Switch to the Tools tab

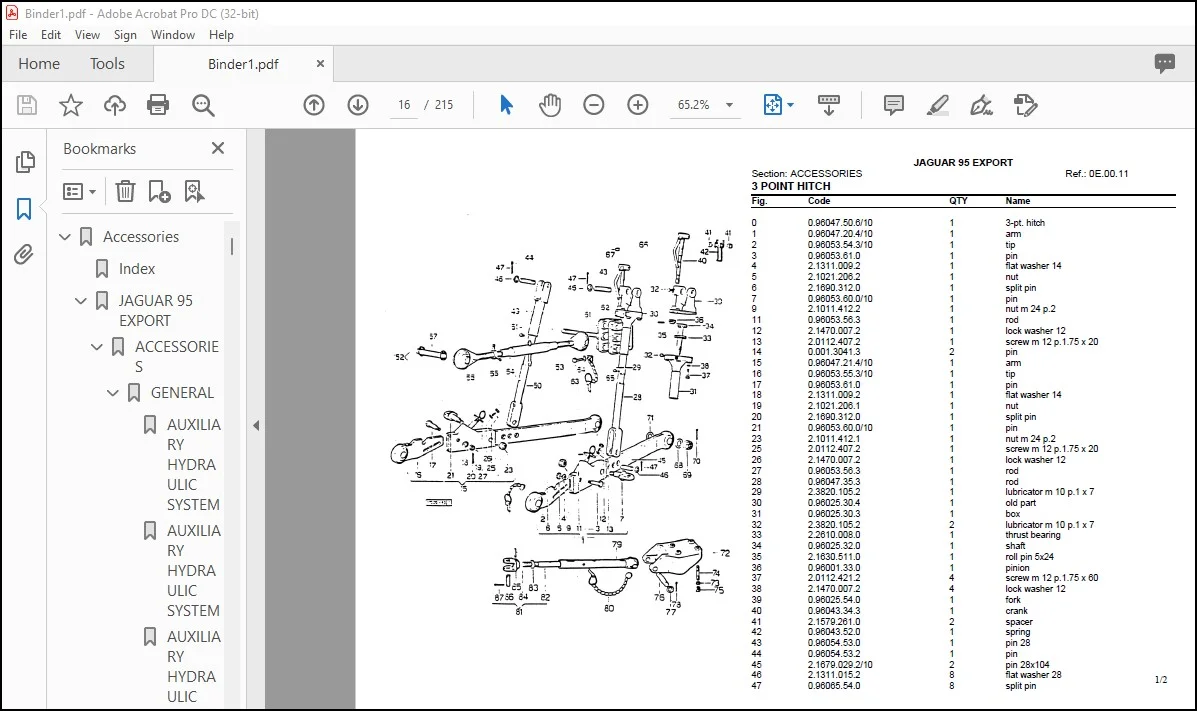107,63
